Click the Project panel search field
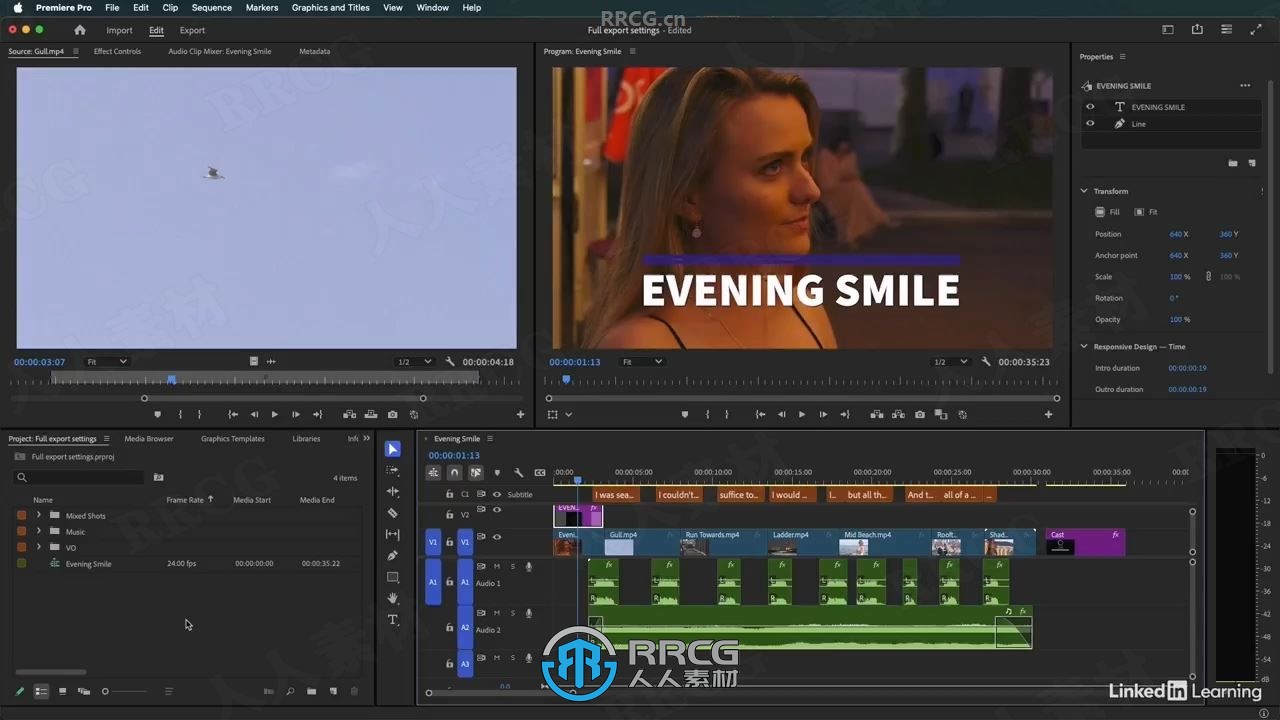This screenshot has width=1280, height=720. coord(79,478)
